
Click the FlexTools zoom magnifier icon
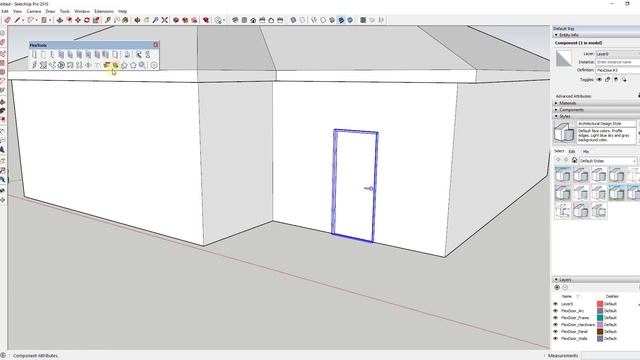coord(142,65)
